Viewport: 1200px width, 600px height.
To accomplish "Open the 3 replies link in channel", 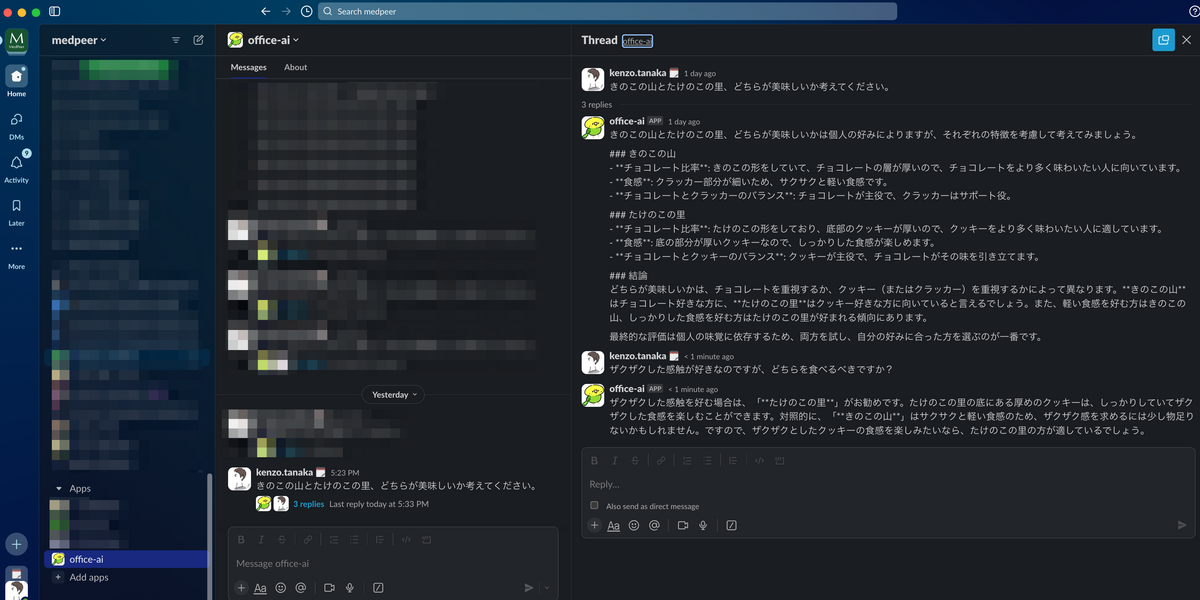I will [308, 504].
